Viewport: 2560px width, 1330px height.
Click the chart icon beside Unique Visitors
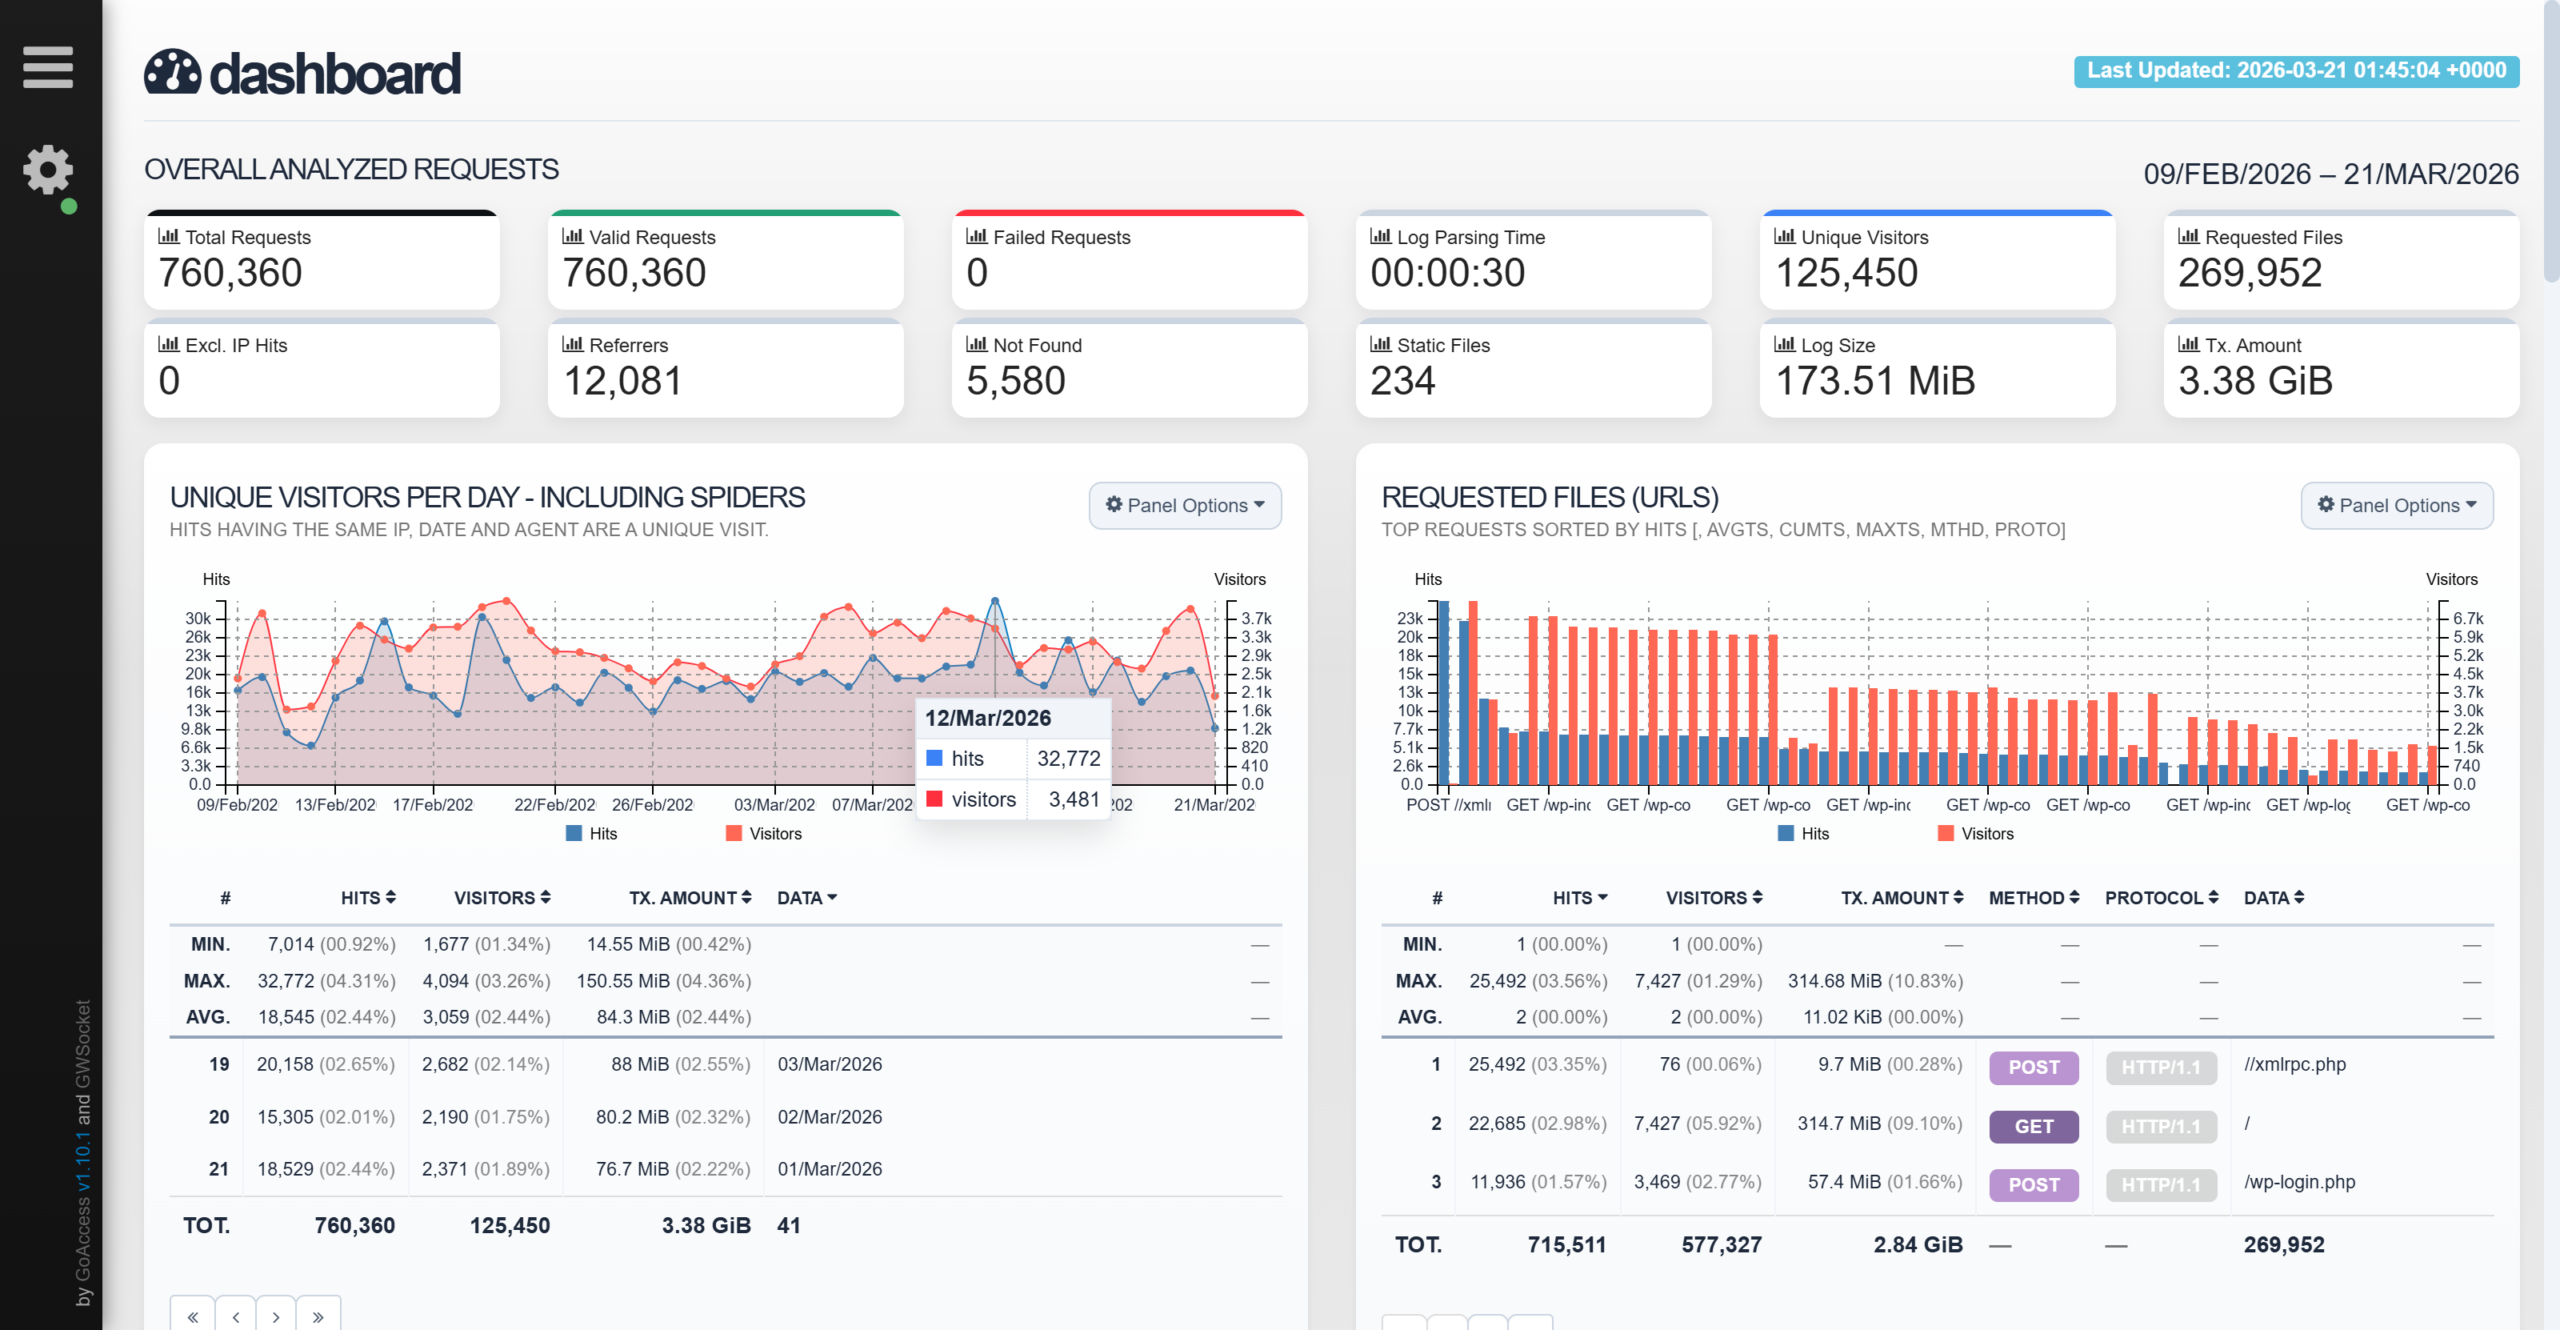(1784, 236)
